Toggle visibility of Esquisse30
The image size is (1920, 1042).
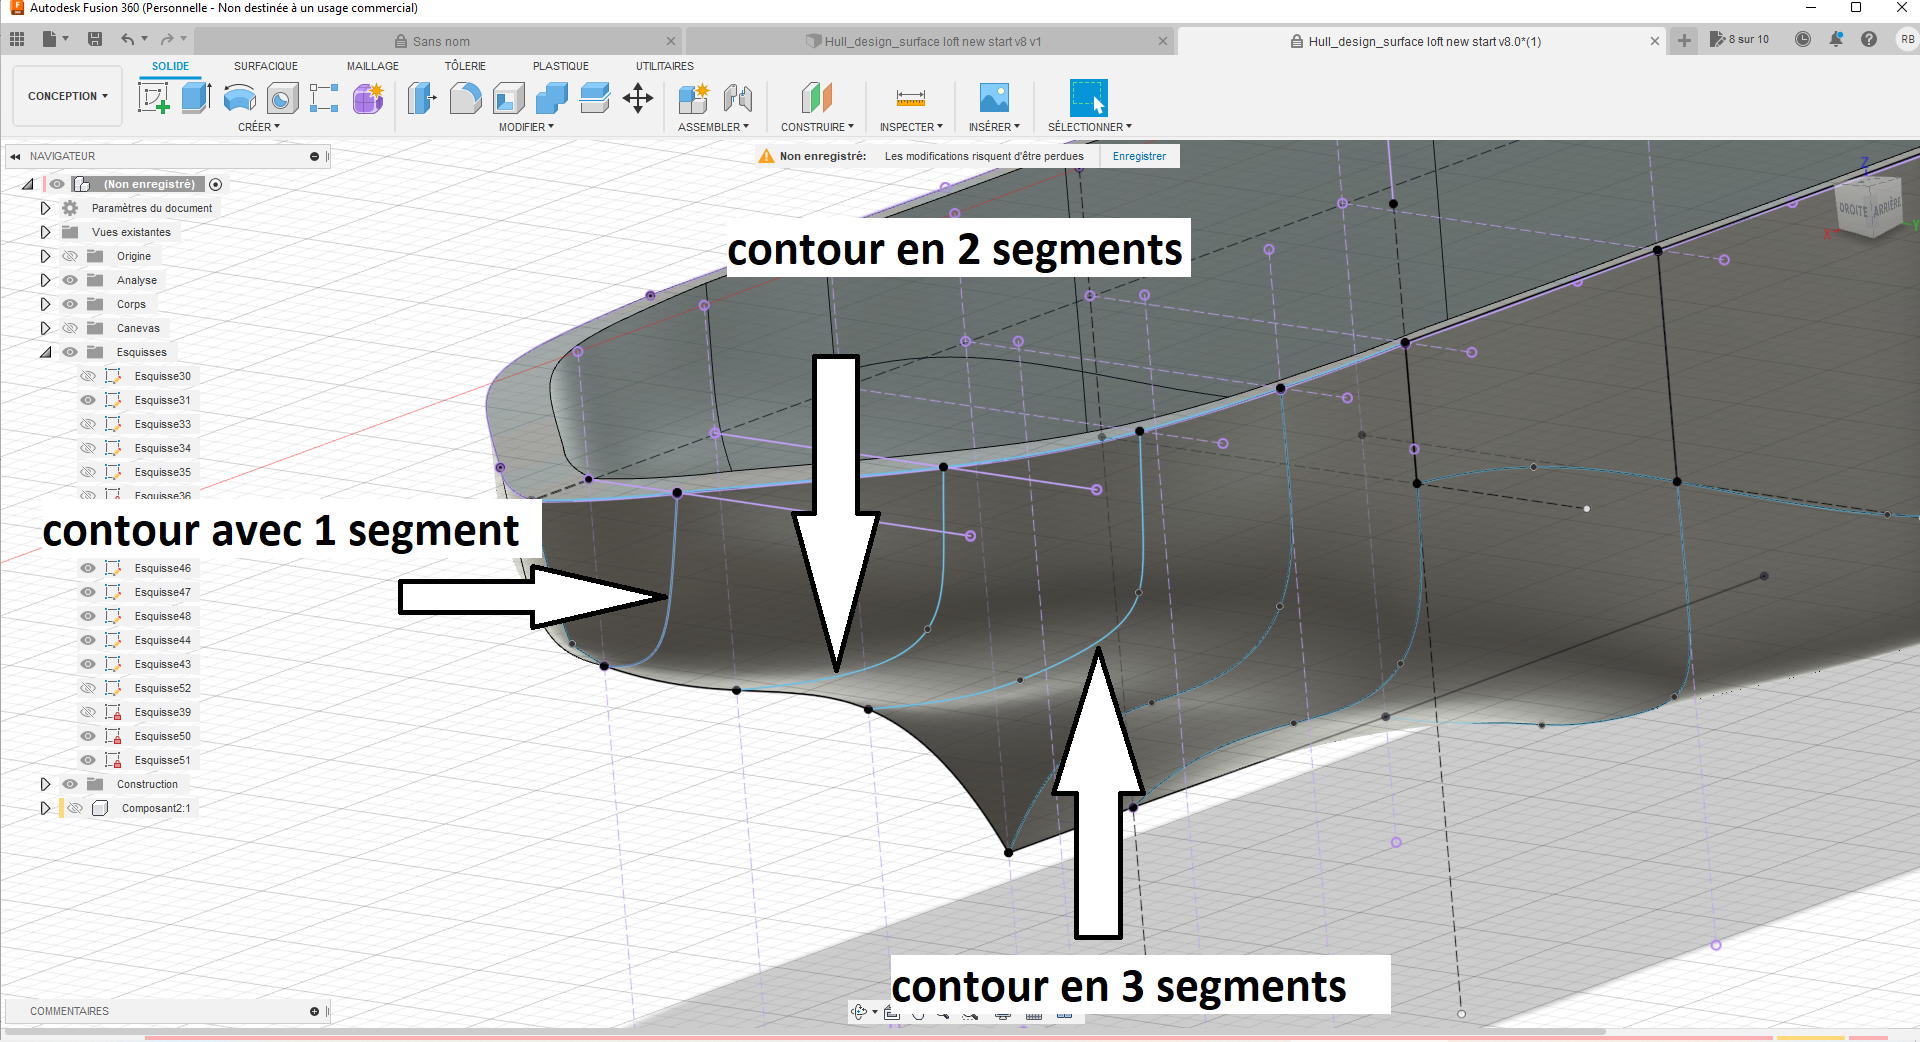point(88,376)
